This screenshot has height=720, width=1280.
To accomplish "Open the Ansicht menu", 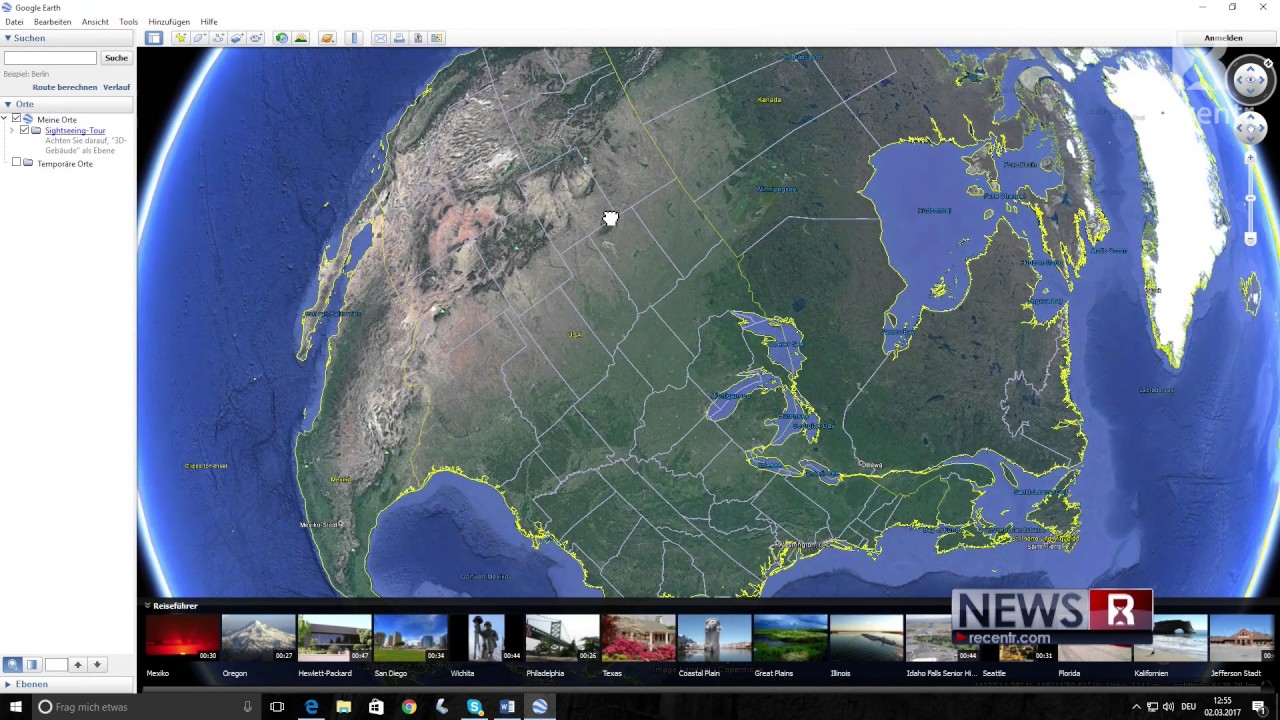I will (x=95, y=22).
